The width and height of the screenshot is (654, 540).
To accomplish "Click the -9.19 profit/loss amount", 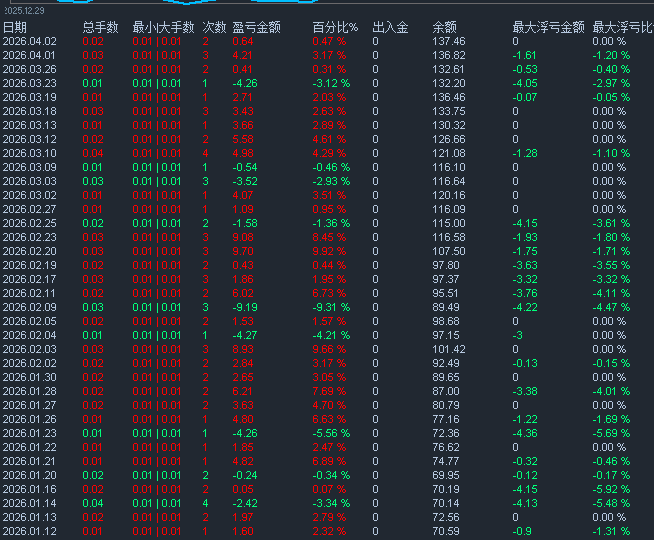I will tap(245, 307).
